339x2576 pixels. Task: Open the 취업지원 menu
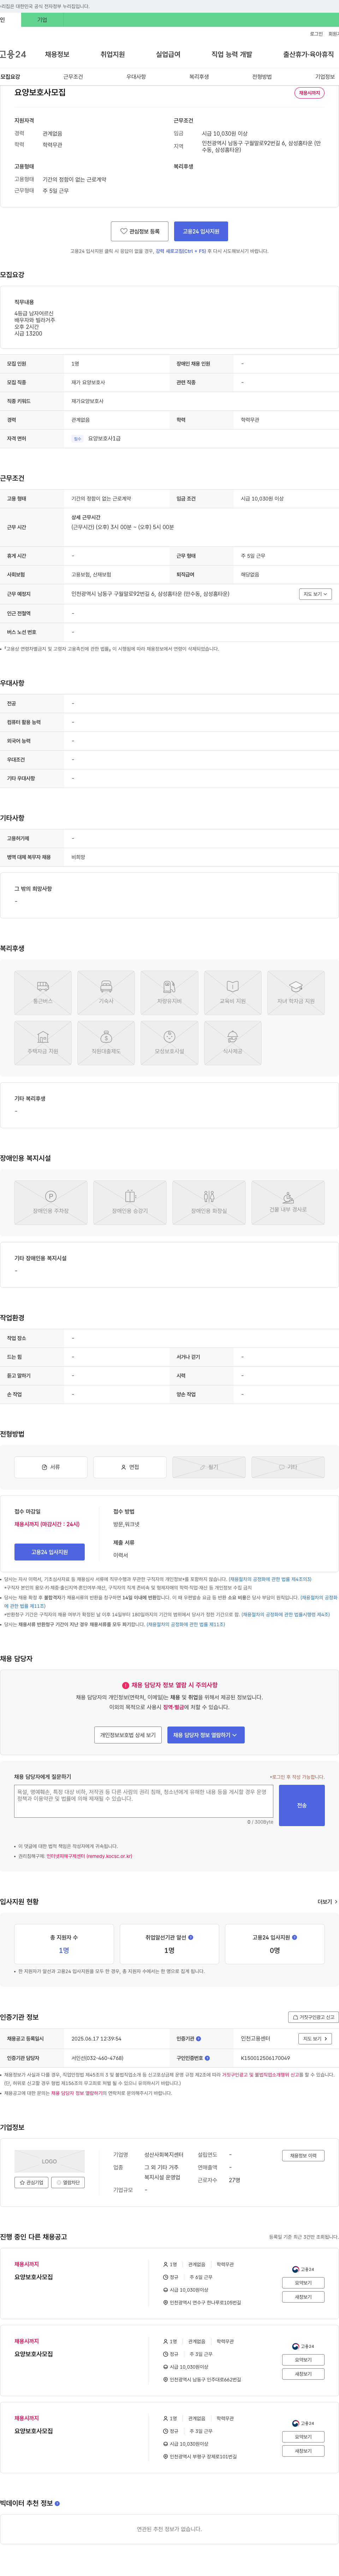(113, 54)
